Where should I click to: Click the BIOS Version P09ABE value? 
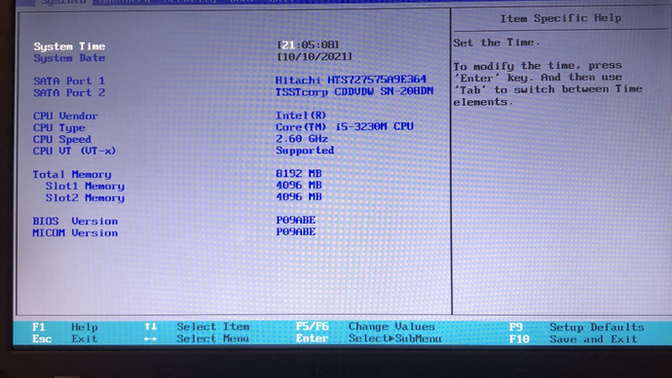pyautogui.click(x=296, y=220)
